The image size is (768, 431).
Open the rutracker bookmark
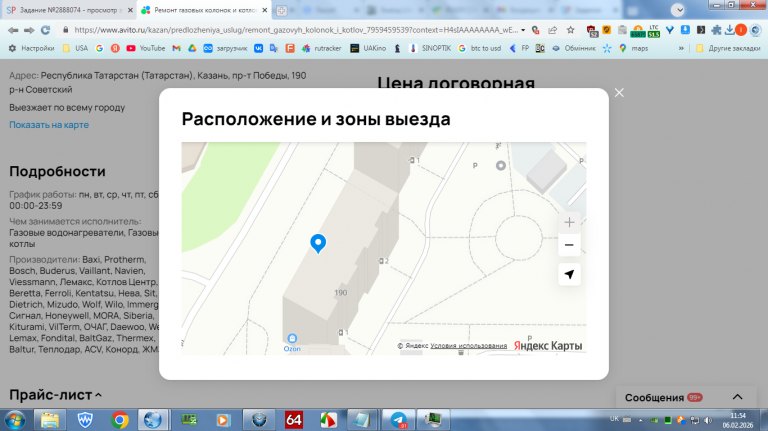click(x=321, y=48)
